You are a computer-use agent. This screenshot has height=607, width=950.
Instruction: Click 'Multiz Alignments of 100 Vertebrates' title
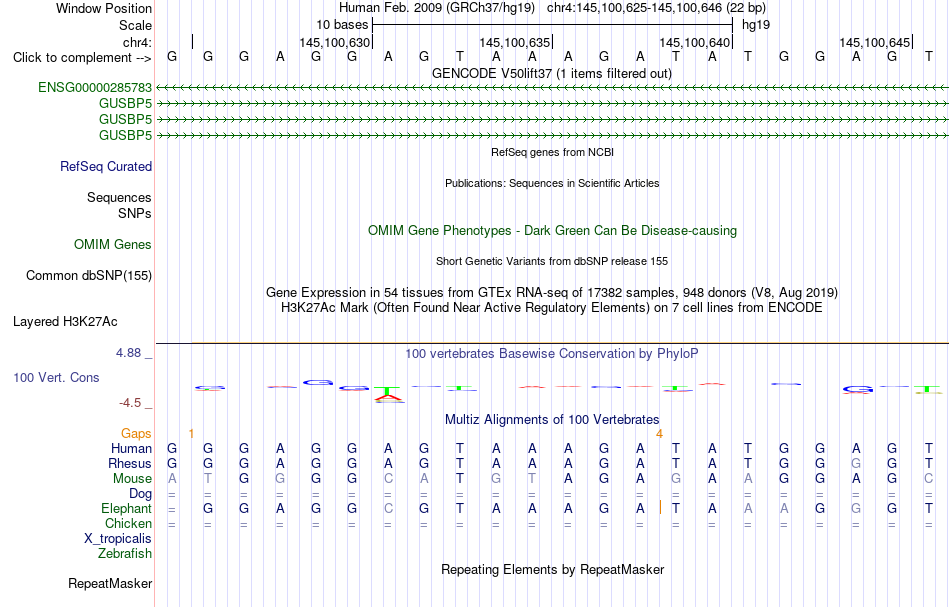click(552, 420)
